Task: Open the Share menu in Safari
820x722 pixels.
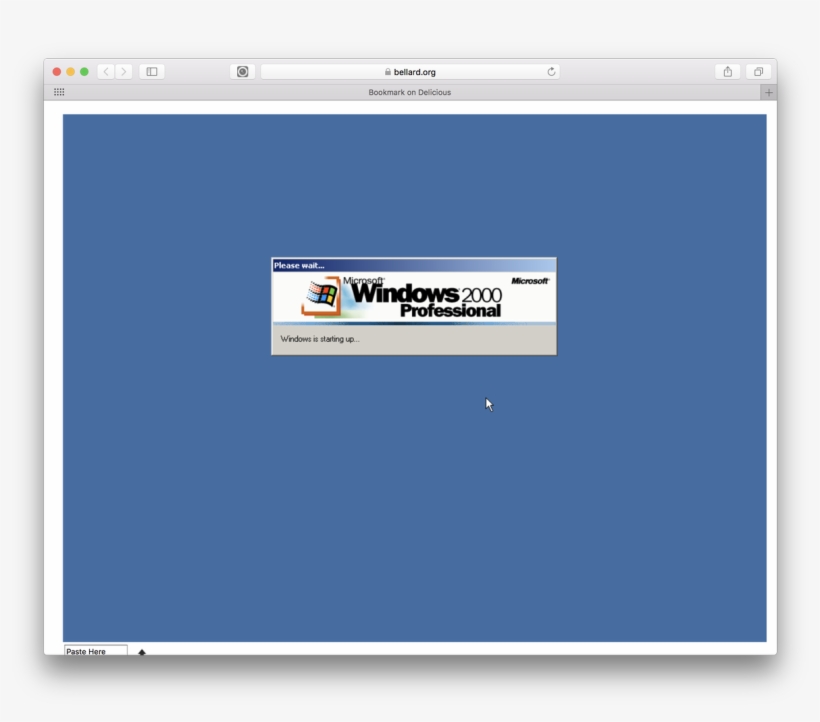Action: (727, 72)
